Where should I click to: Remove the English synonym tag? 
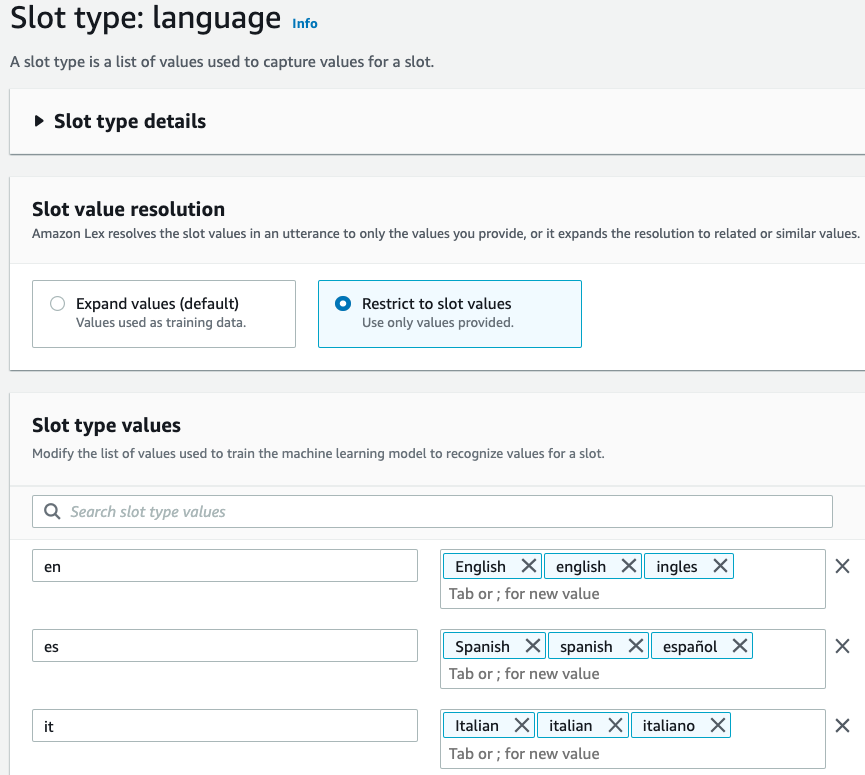pos(528,566)
